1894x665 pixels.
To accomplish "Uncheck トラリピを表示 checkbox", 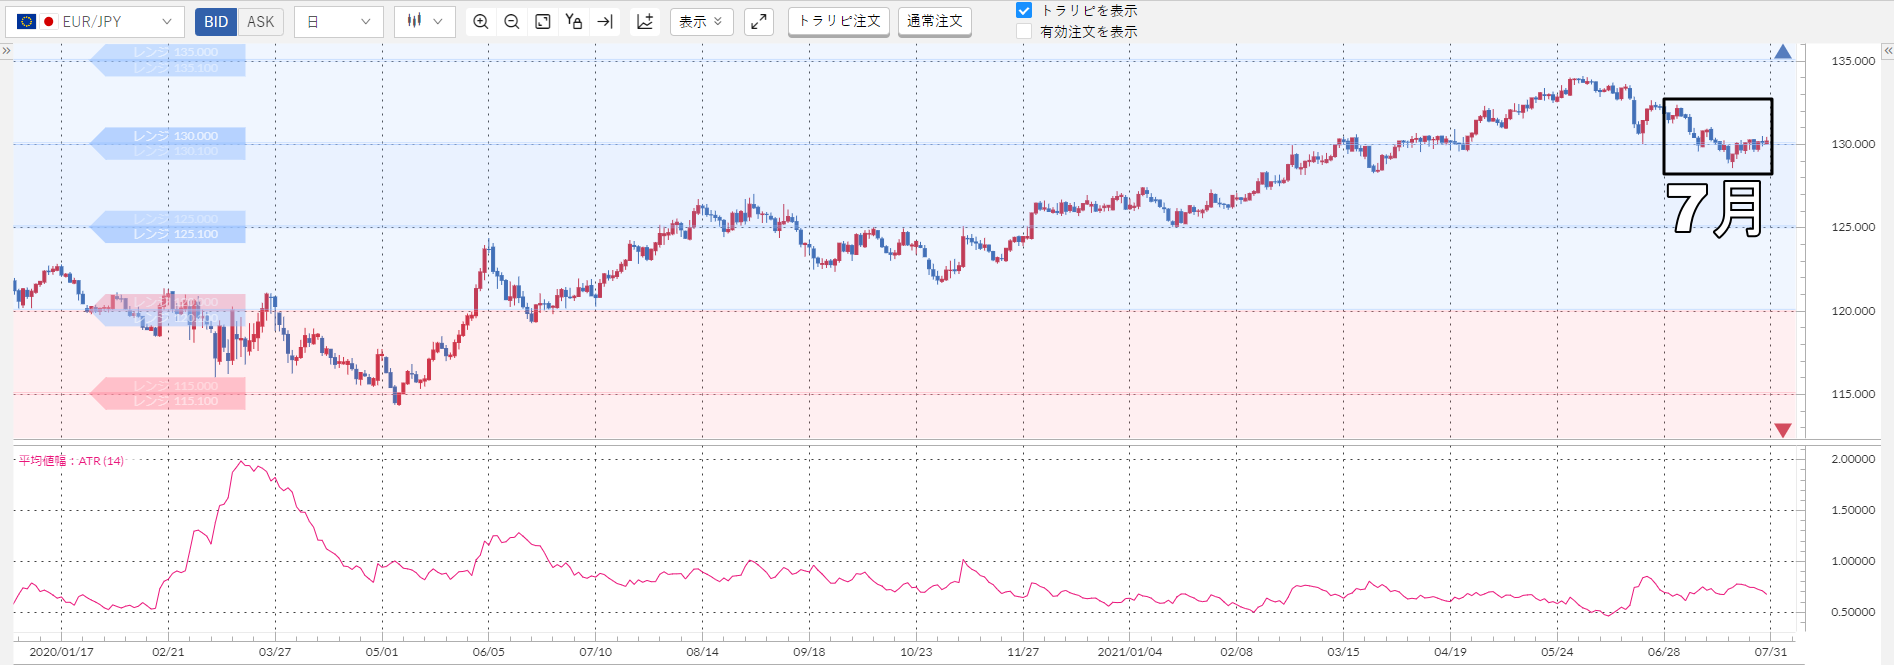I will (1024, 10).
